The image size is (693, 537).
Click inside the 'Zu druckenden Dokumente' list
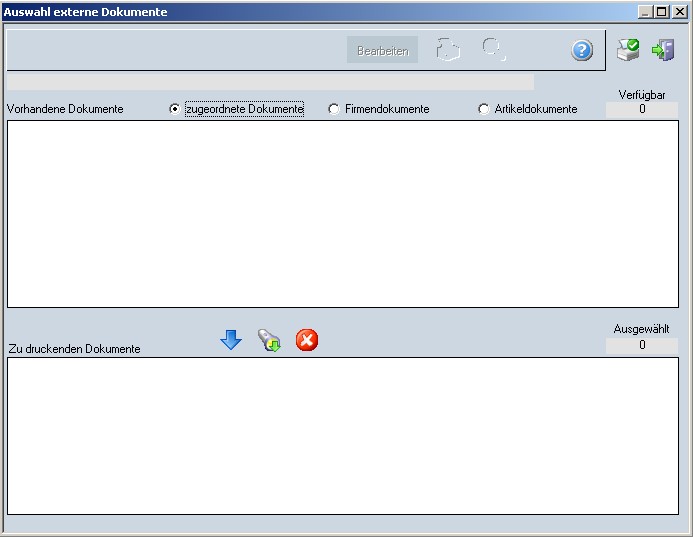(x=342, y=435)
